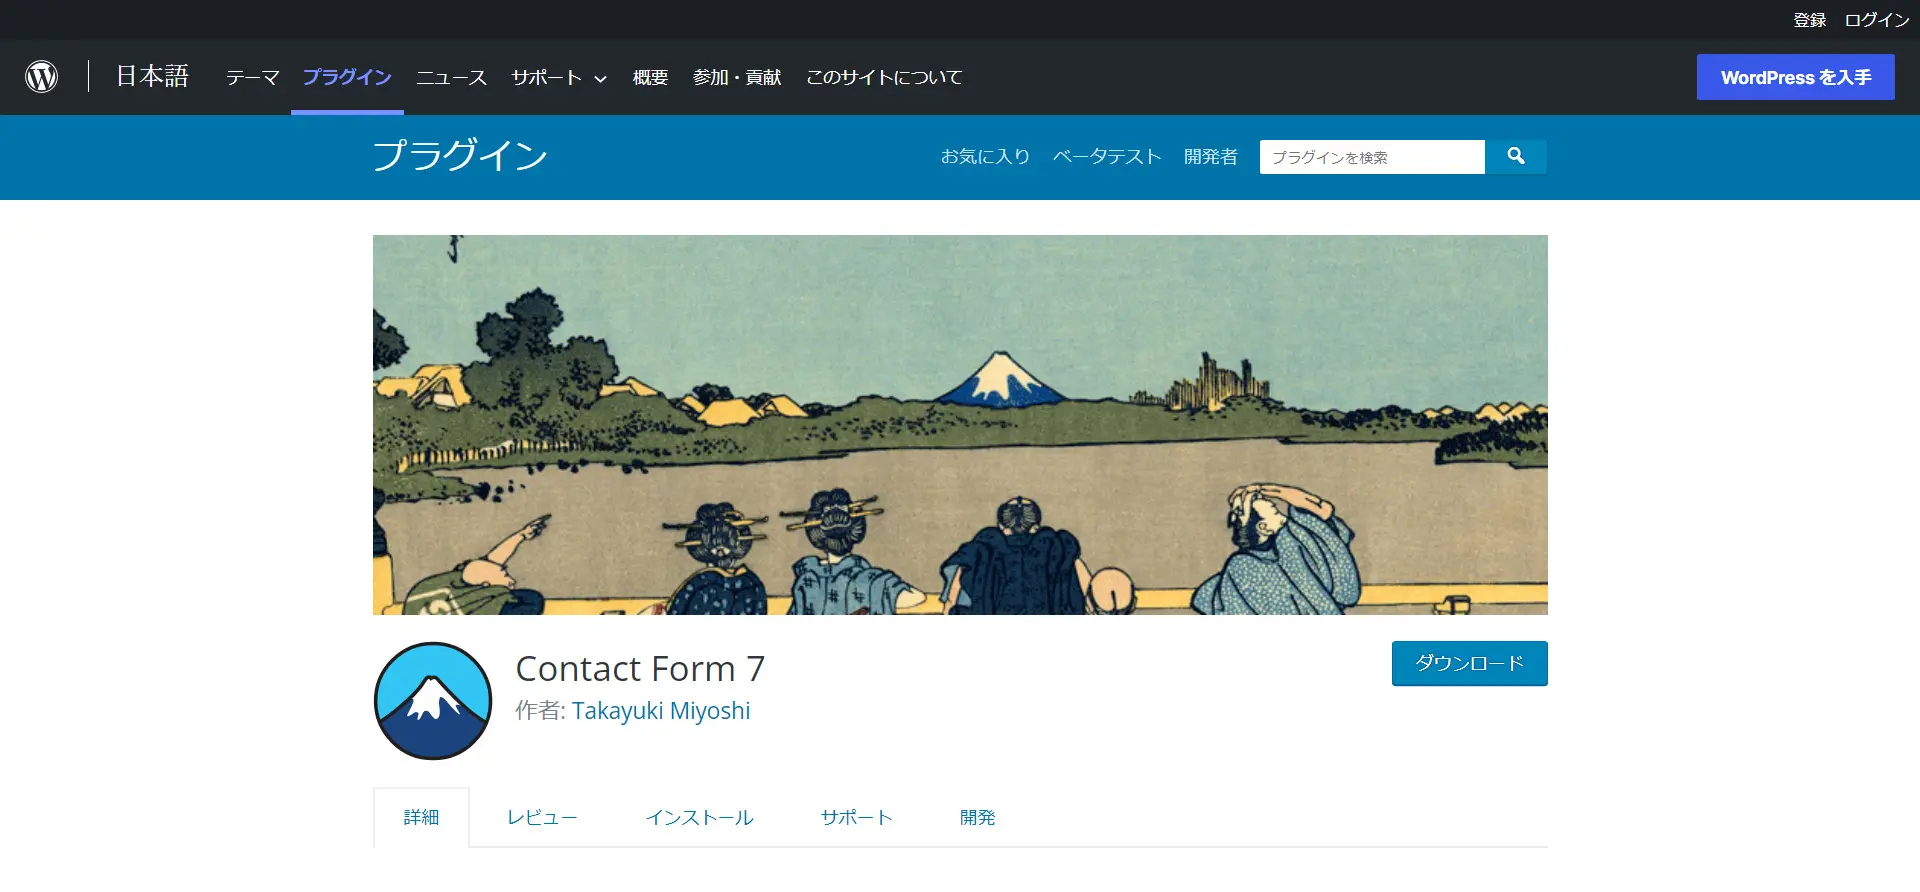
Task: Click the WordPress を入手 button
Action: tap(1795, 77)
